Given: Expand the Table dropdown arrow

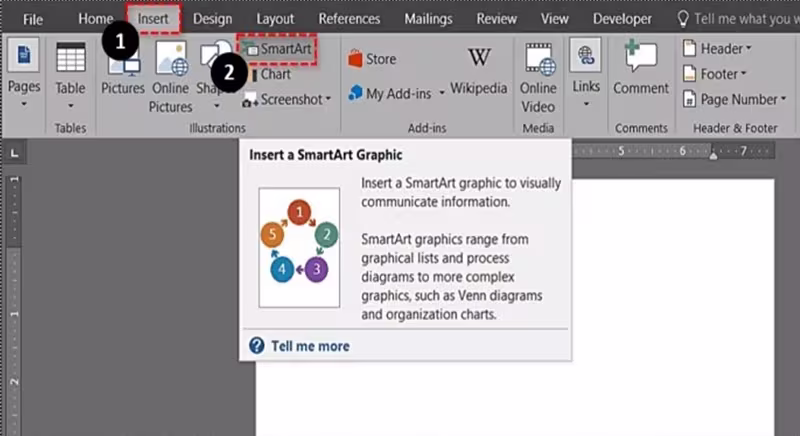Looking at the screenshot, I should click(70, 106).
